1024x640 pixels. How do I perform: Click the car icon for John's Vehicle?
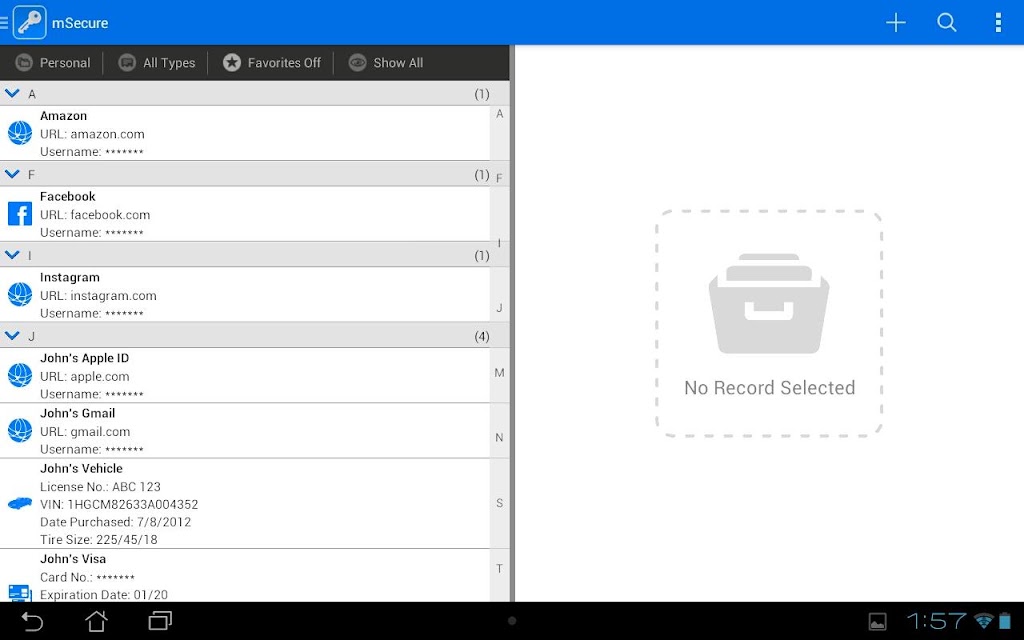[20, 503]
